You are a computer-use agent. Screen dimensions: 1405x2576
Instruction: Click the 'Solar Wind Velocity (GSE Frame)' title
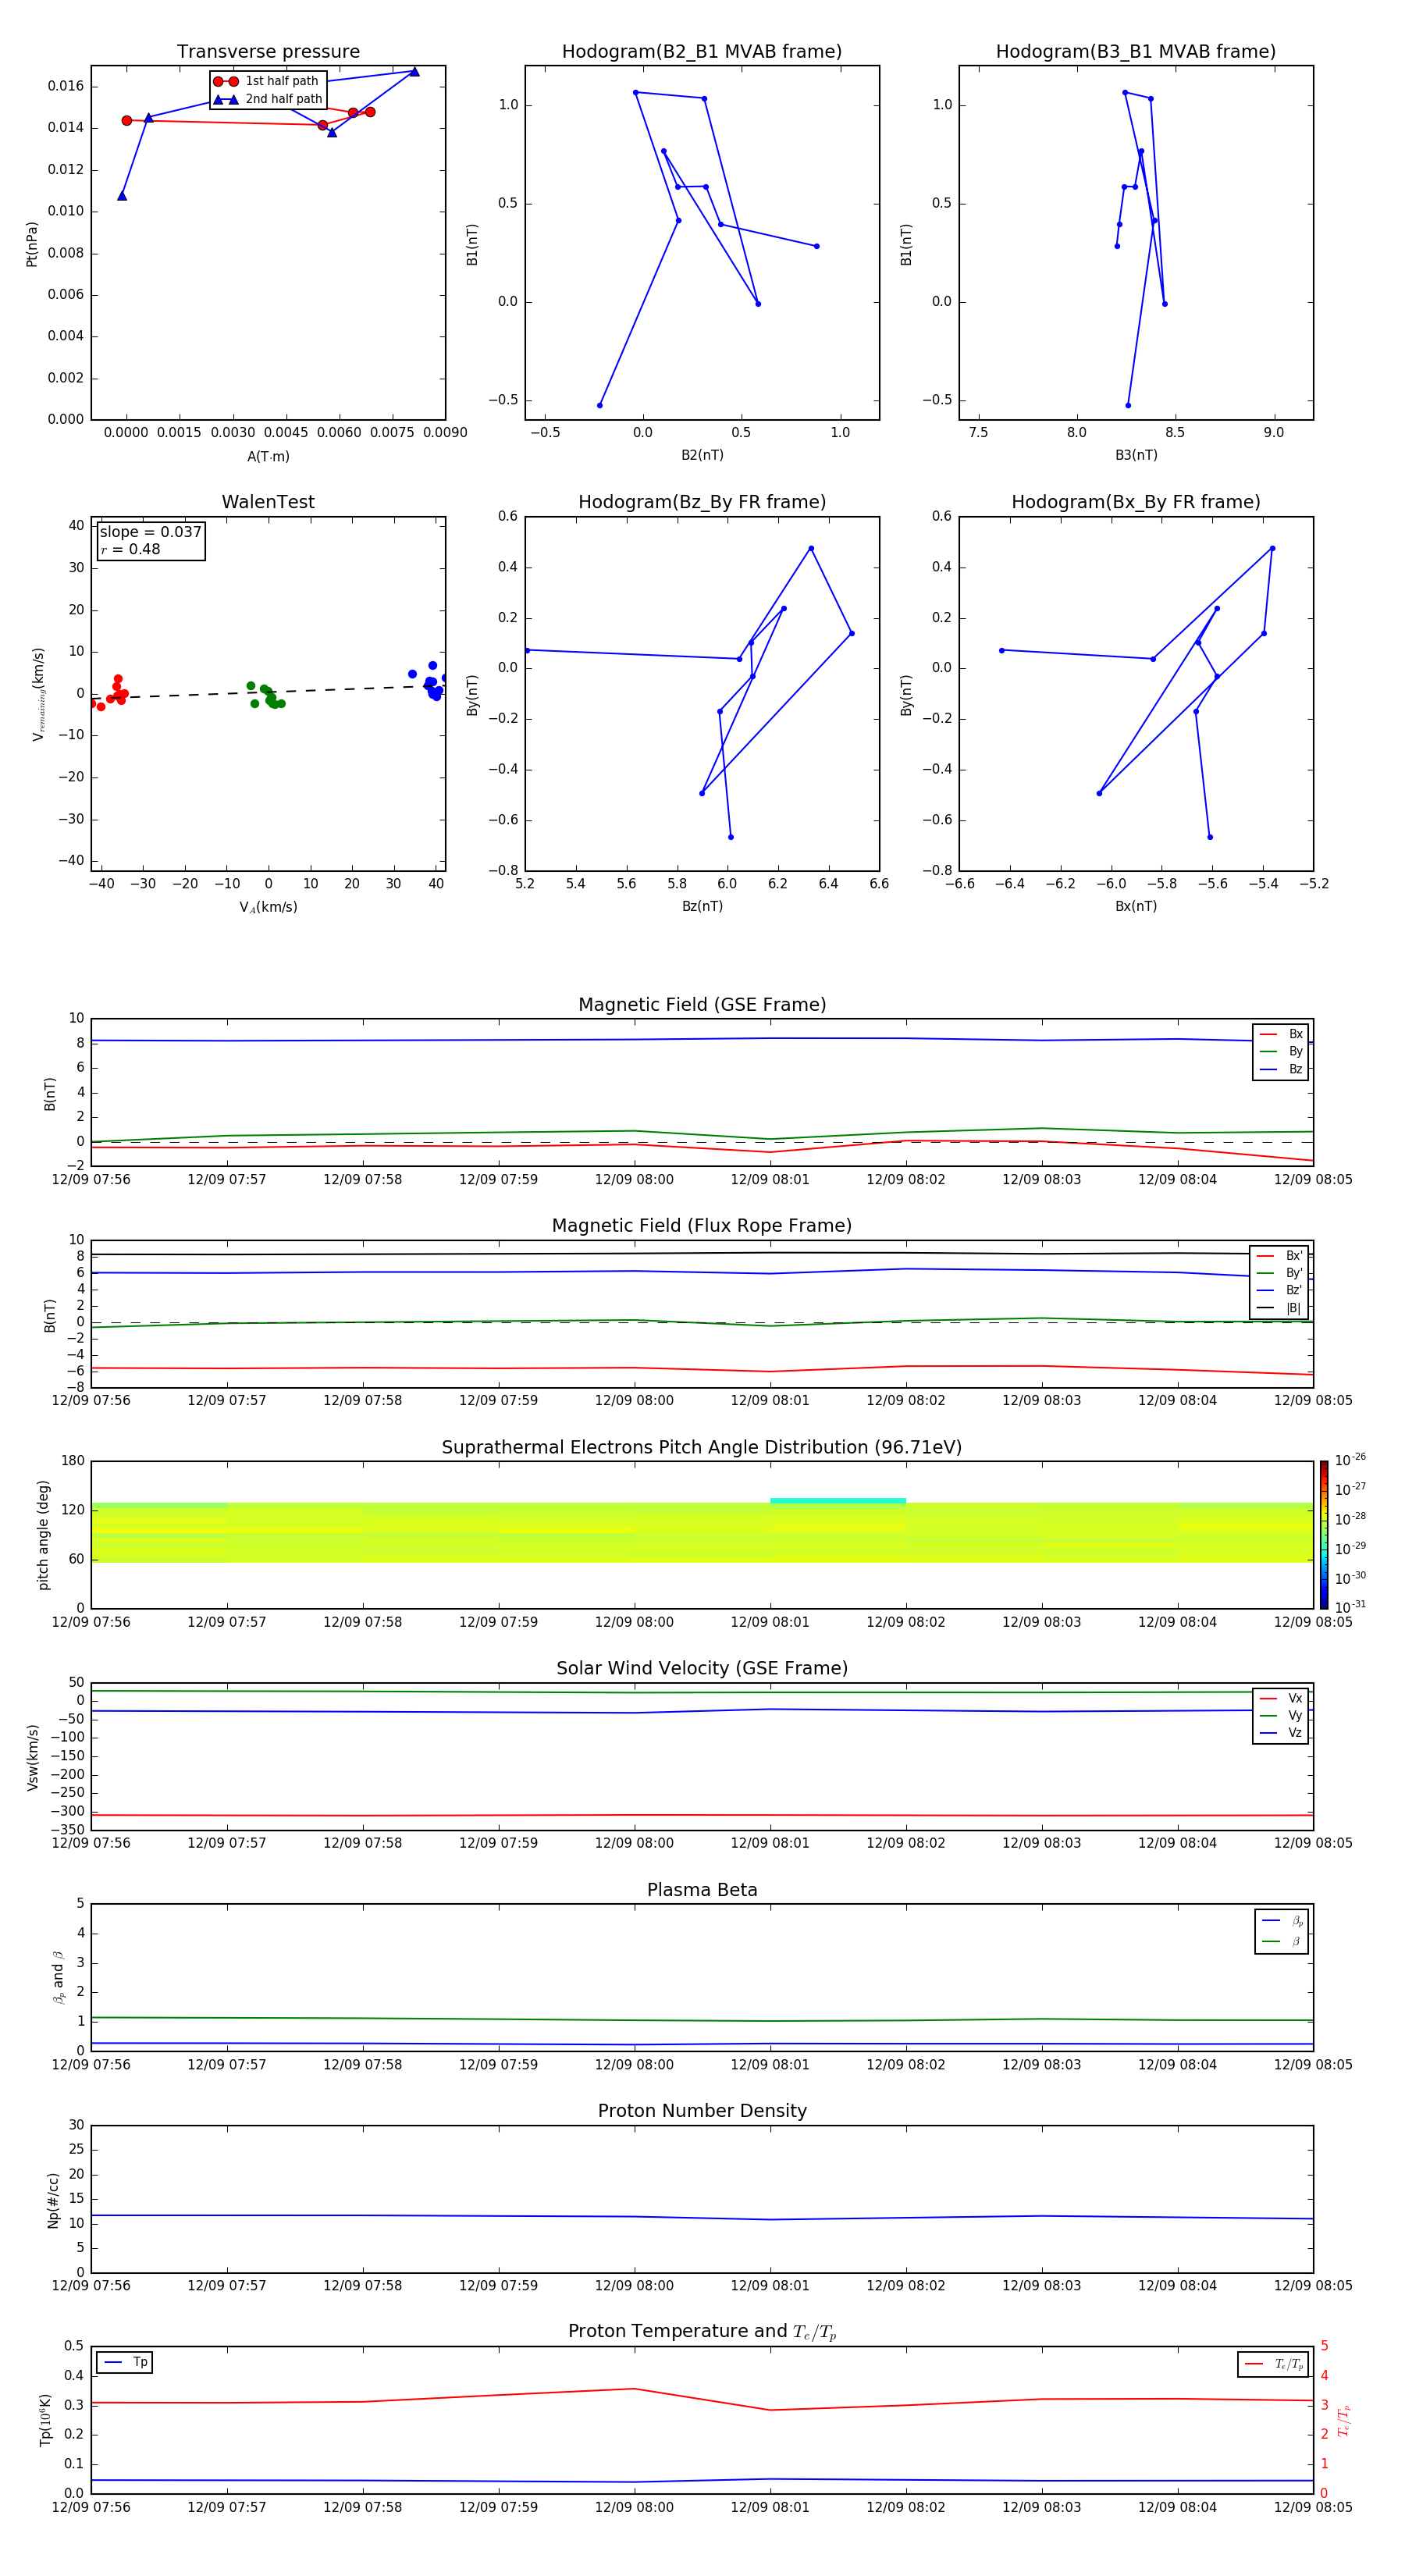coord(702,1669)
